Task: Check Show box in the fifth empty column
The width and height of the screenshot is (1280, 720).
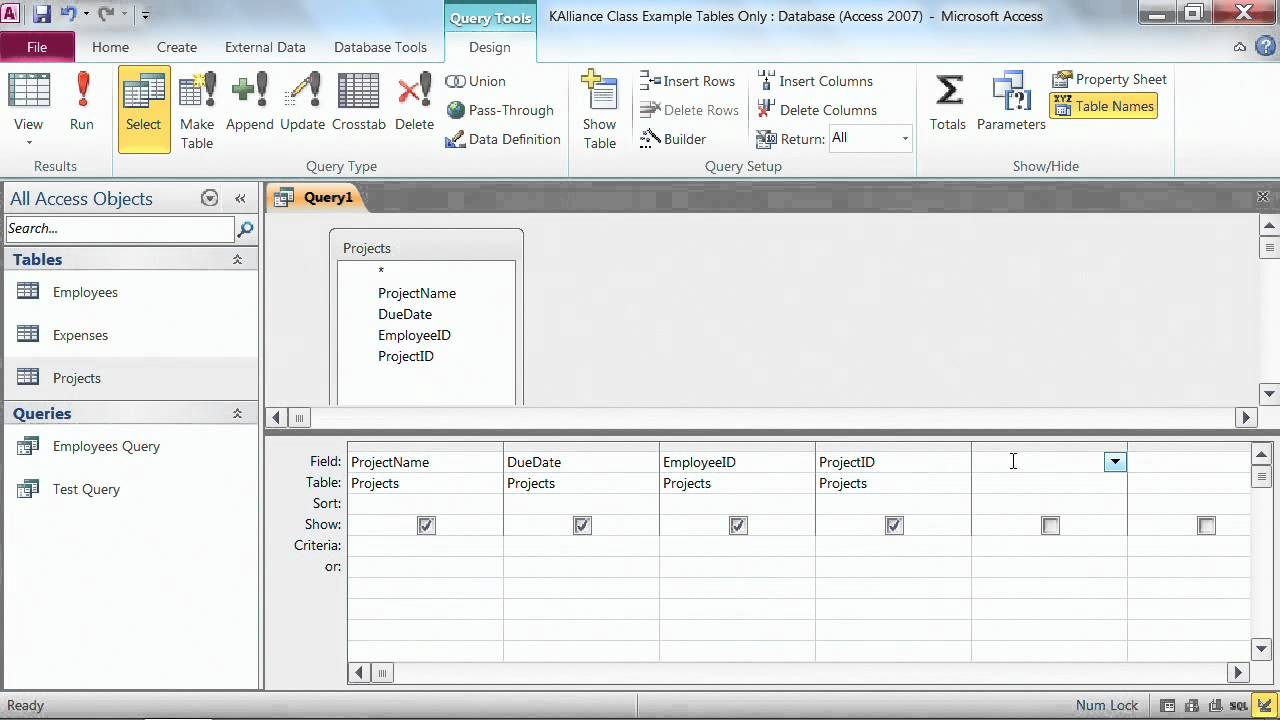Action: 1050,525
